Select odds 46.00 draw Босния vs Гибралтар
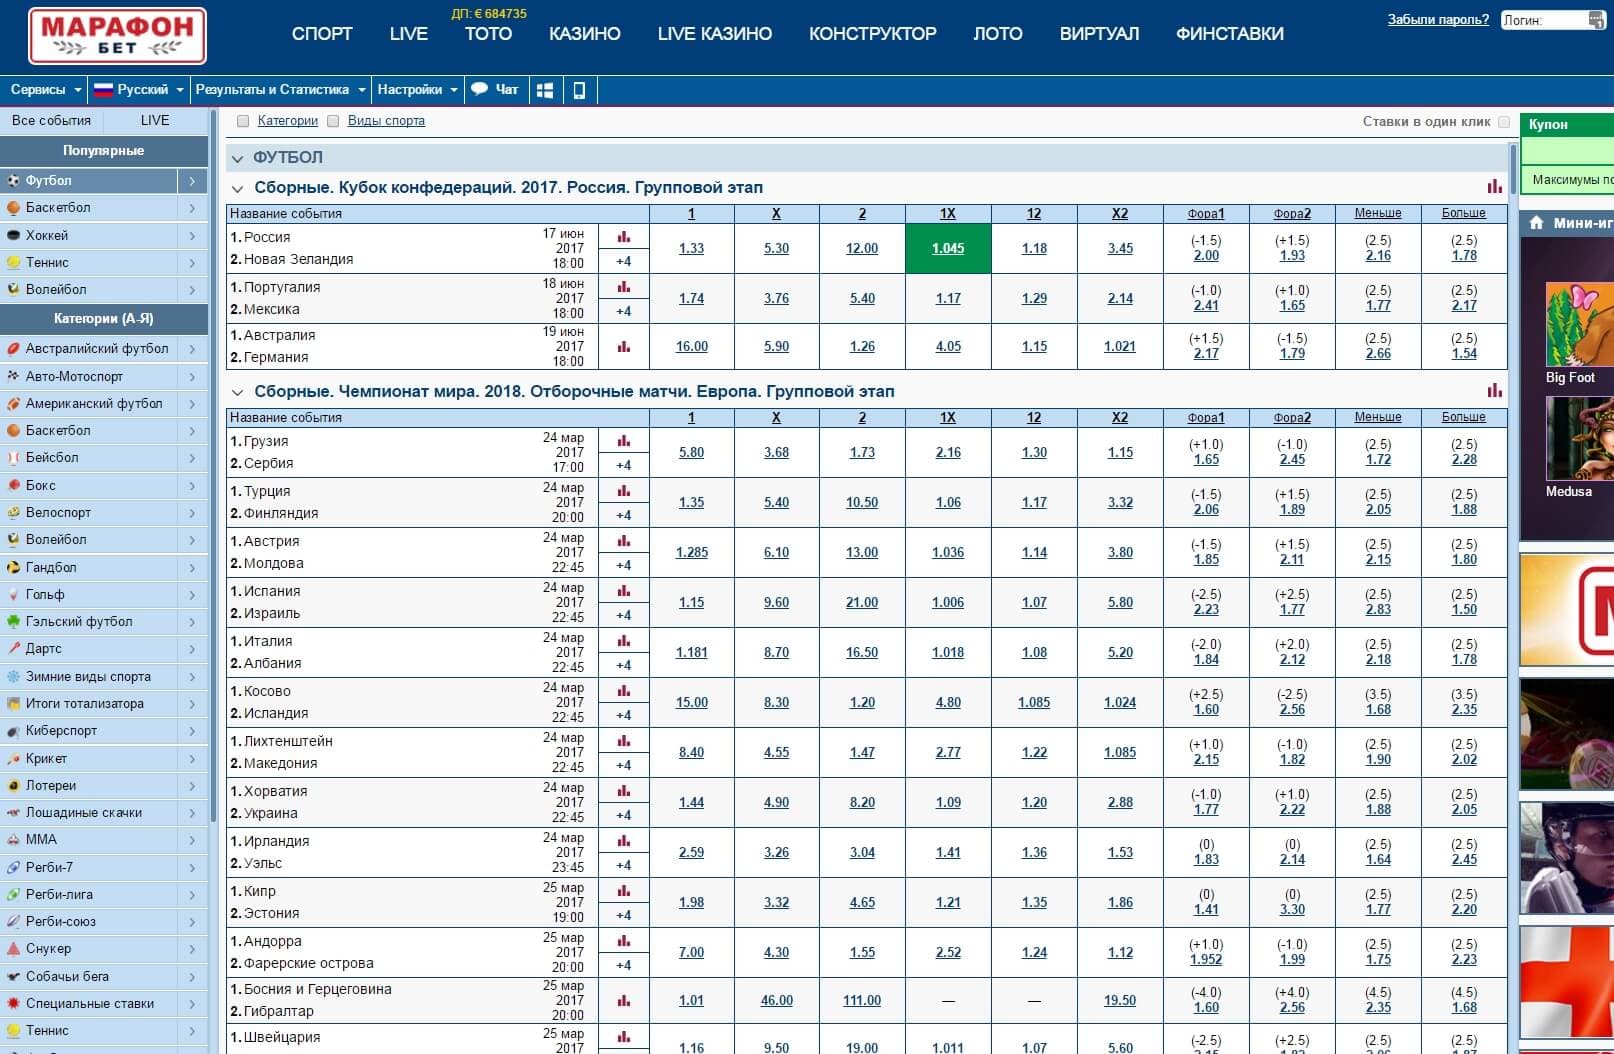This screenshot has width=1614, height=1054. 776,1000
